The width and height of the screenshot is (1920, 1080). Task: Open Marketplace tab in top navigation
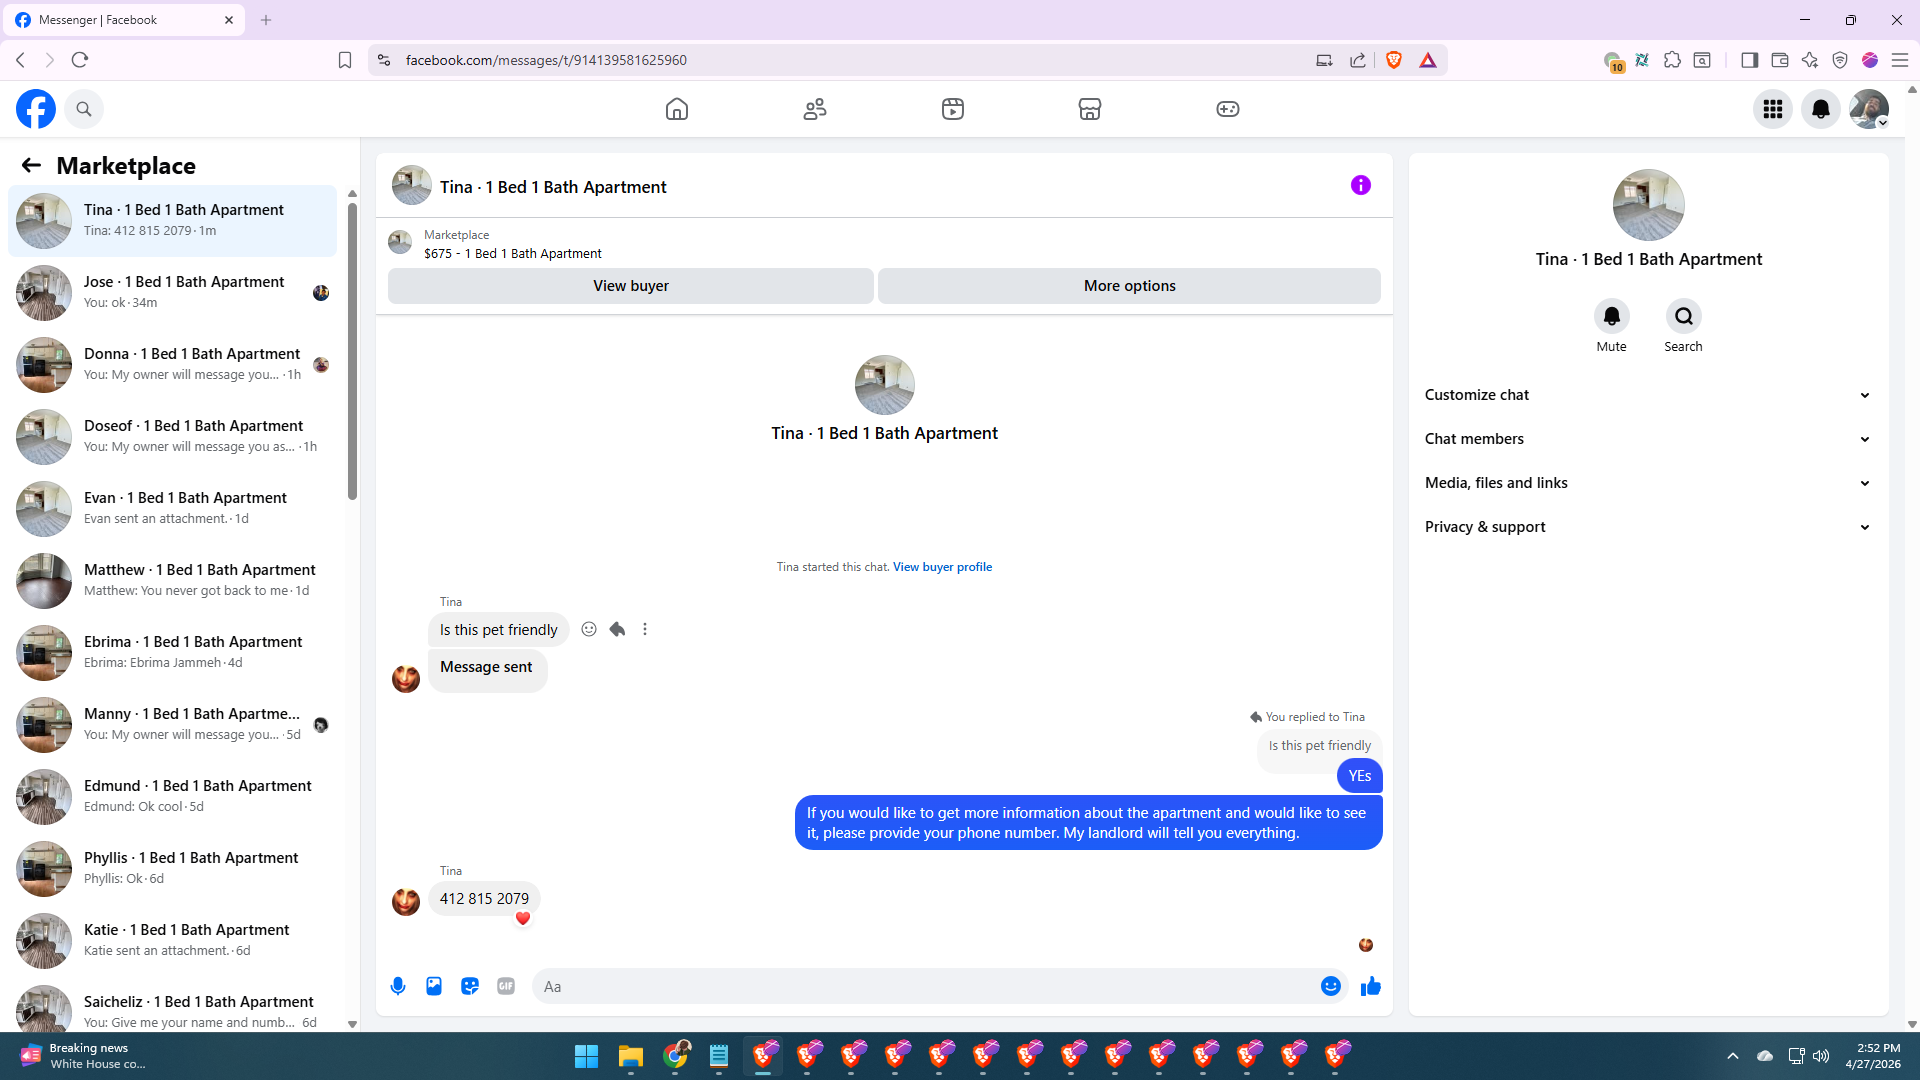1090,109
